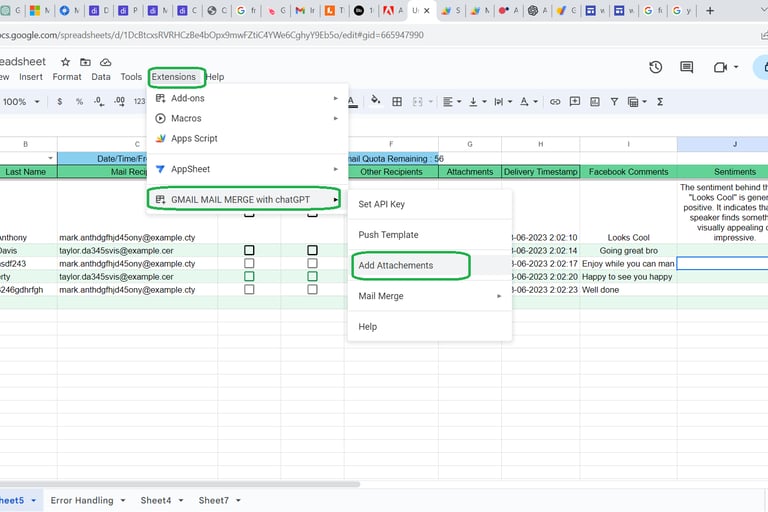
Task: Open column B filter dropdown arrow
Action: pos(50,158)
